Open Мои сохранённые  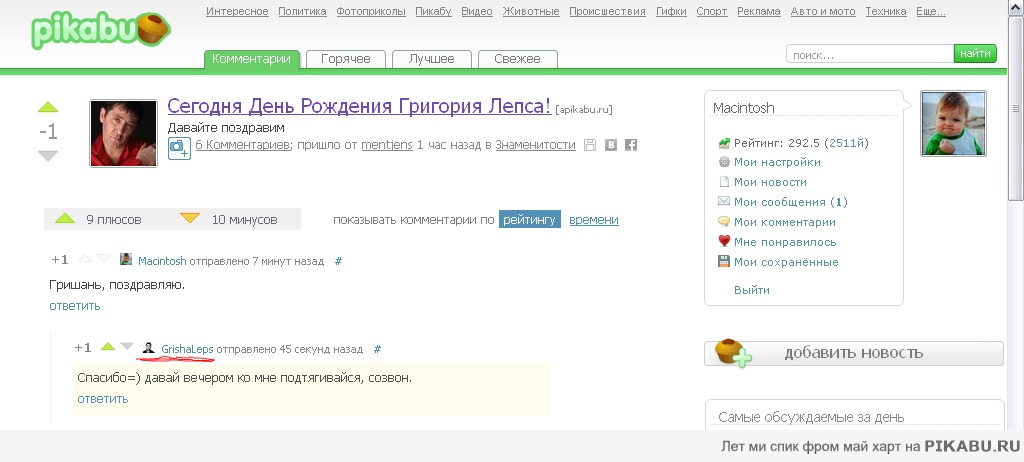coord(786,262)
